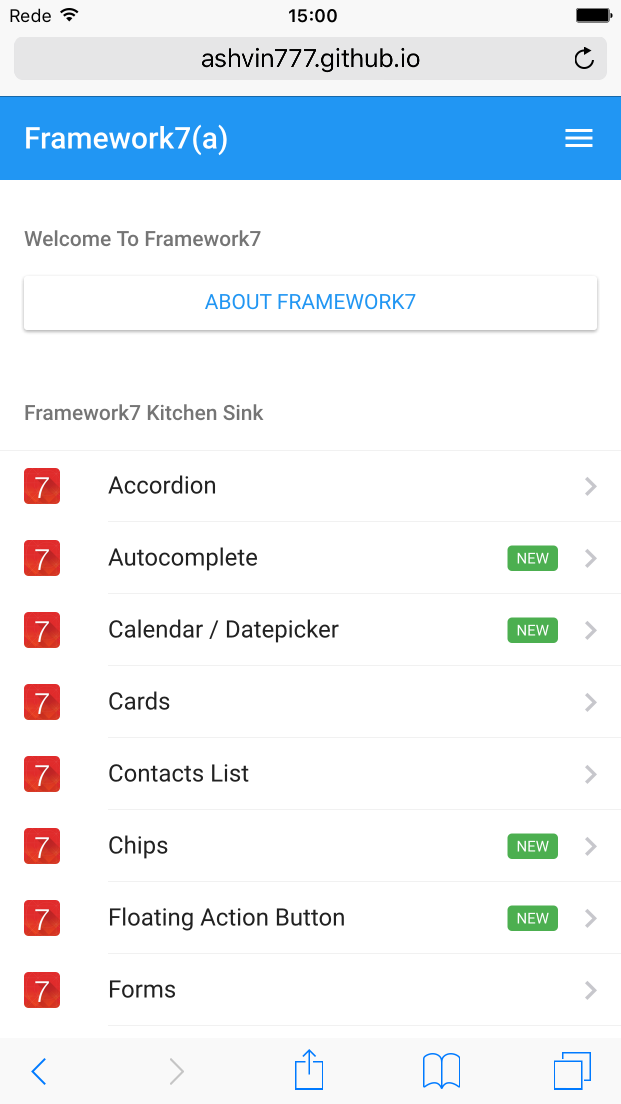Reload the page from the address bar
The image size is (621, 1104).
click(x=584, y=59)
